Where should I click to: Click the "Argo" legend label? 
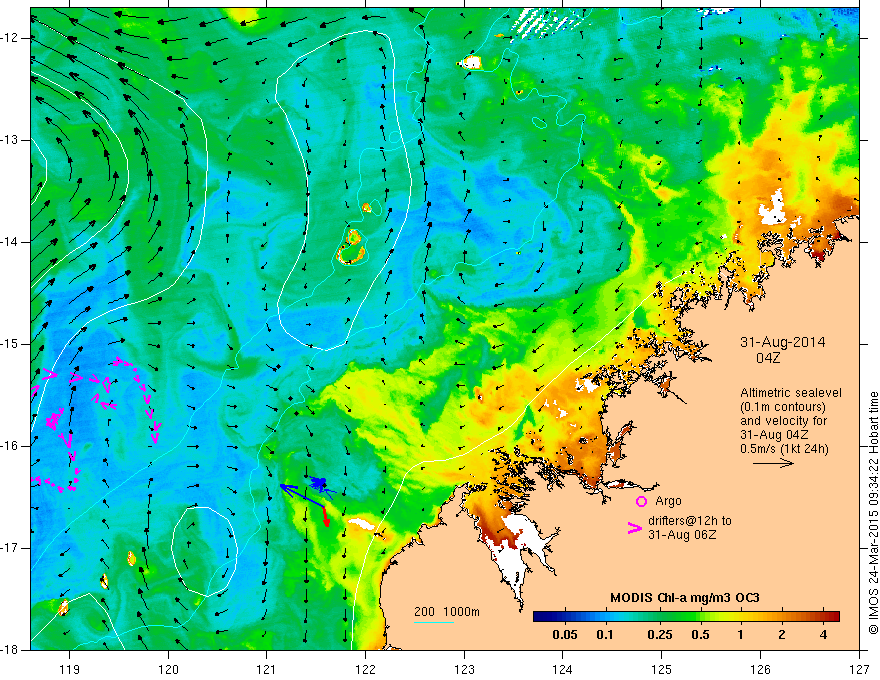(x=668, y=501)
